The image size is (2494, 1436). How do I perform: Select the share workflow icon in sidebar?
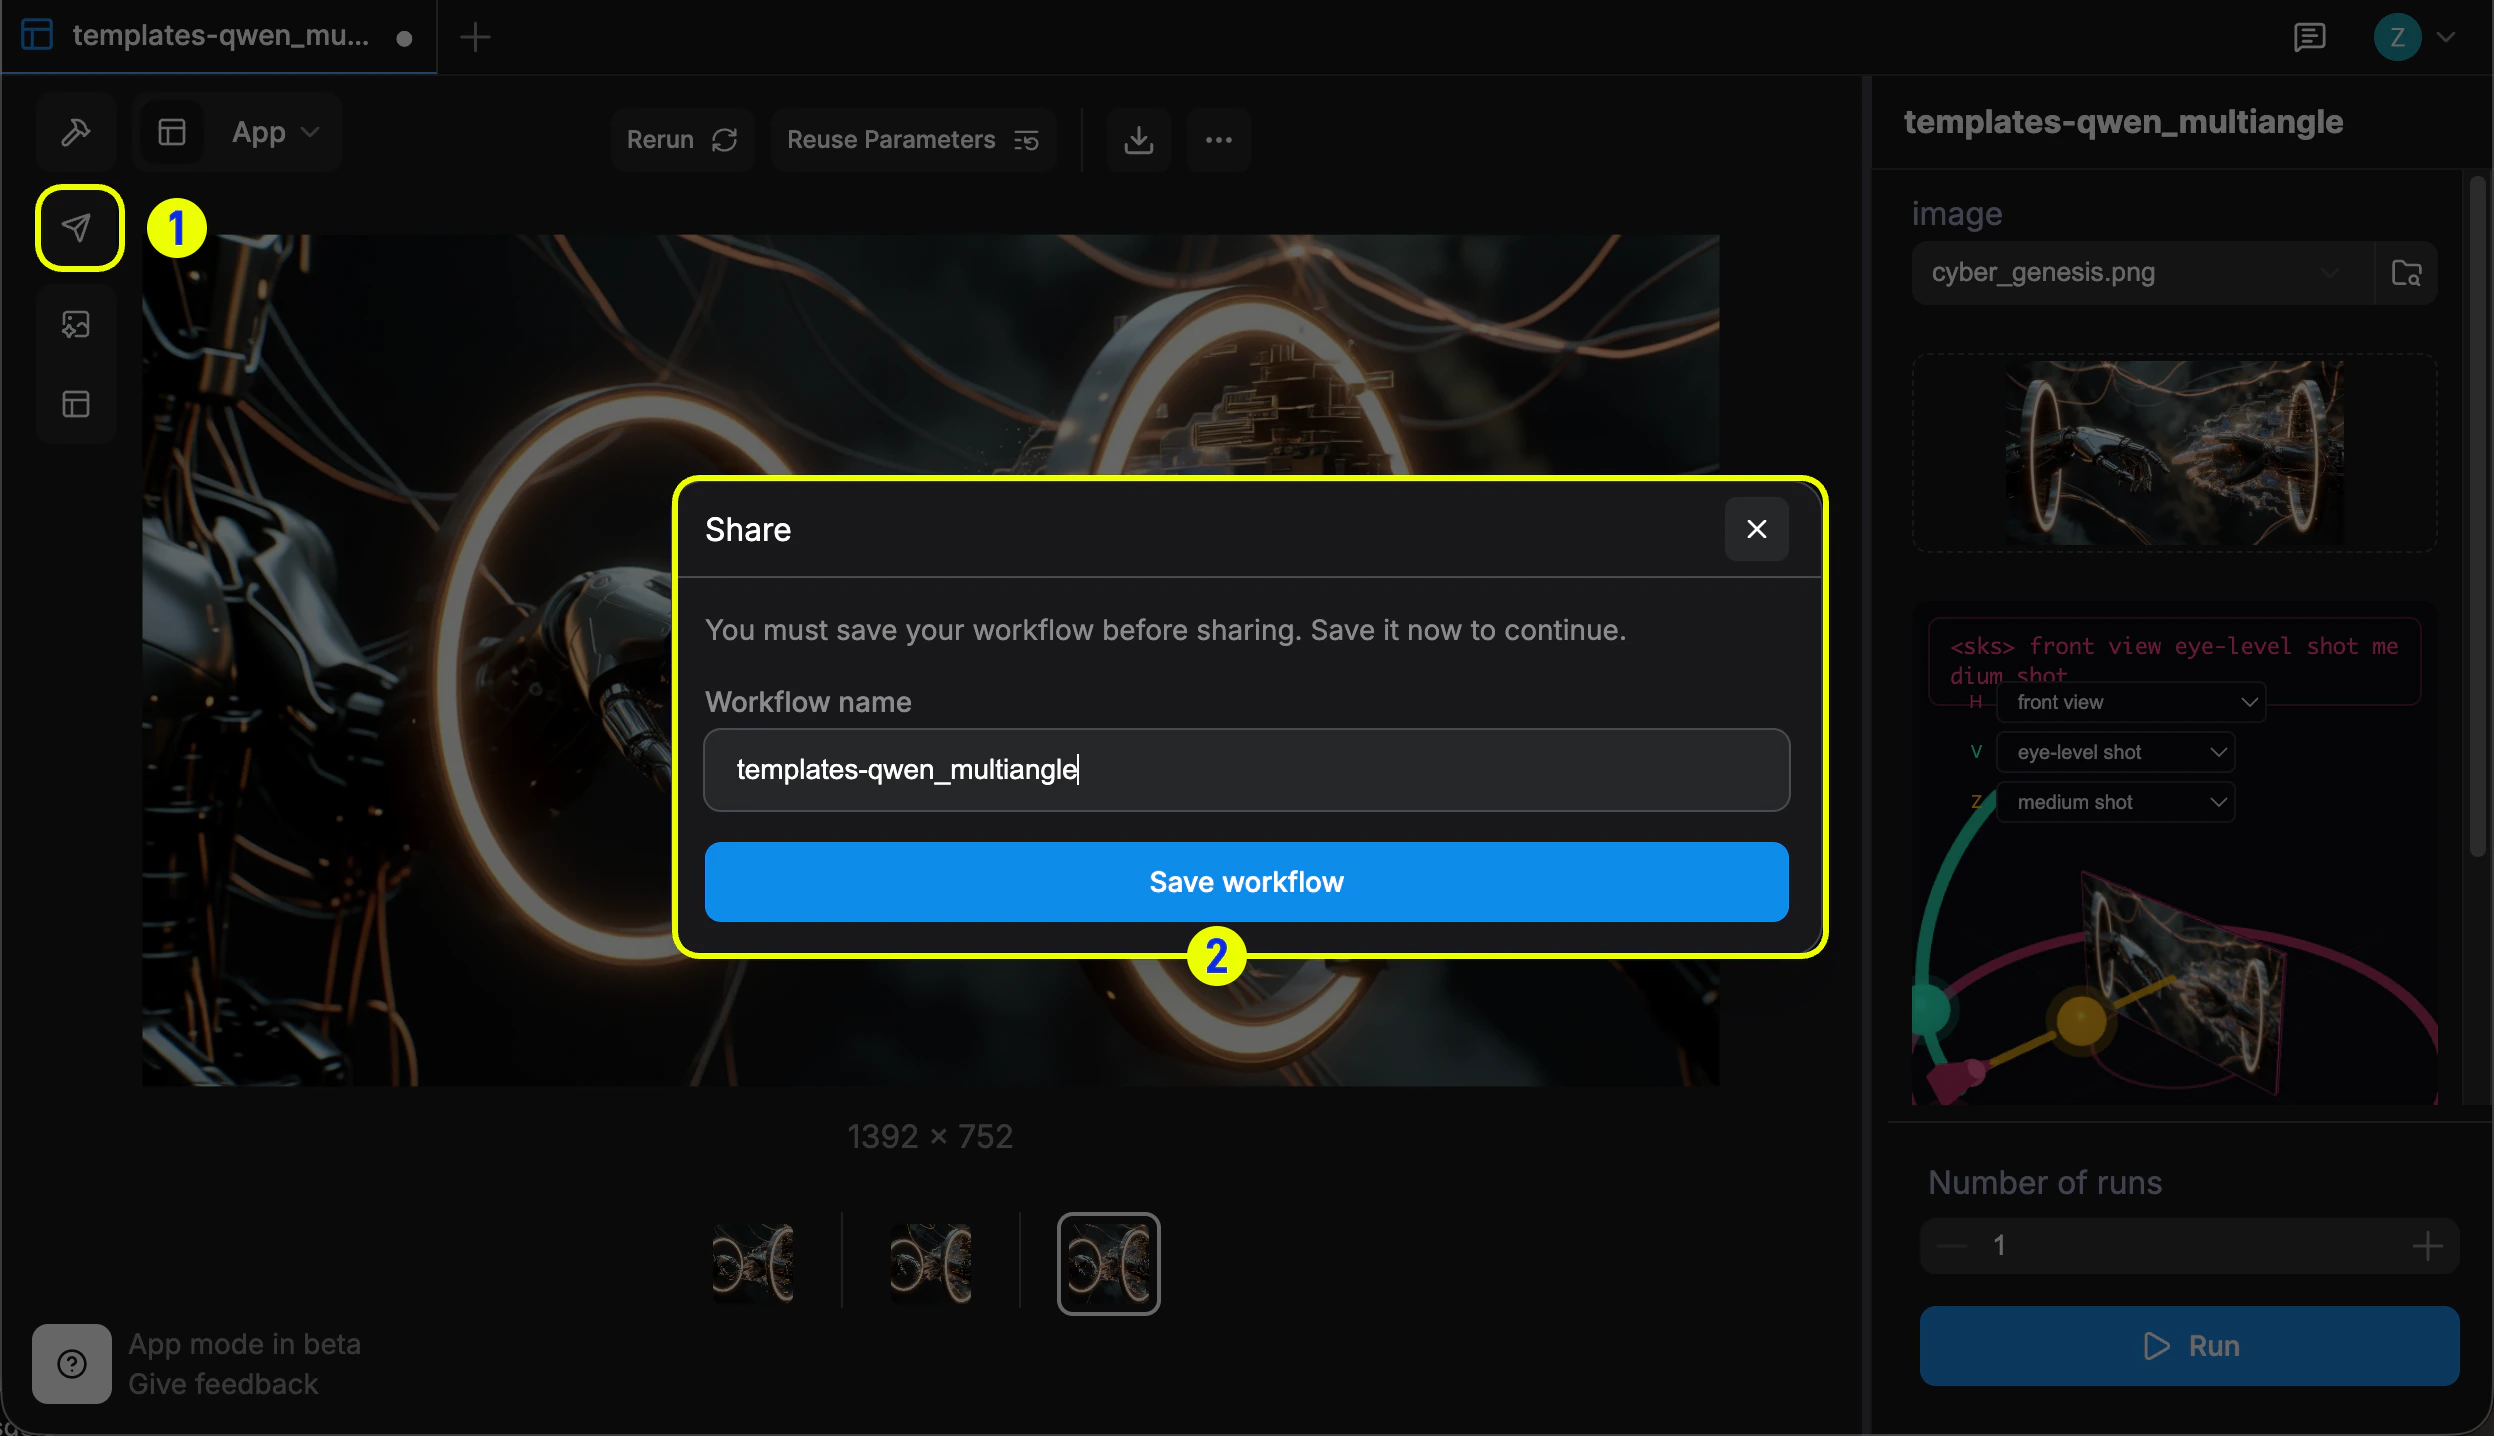pyautogui.click(x=77, y=227)
